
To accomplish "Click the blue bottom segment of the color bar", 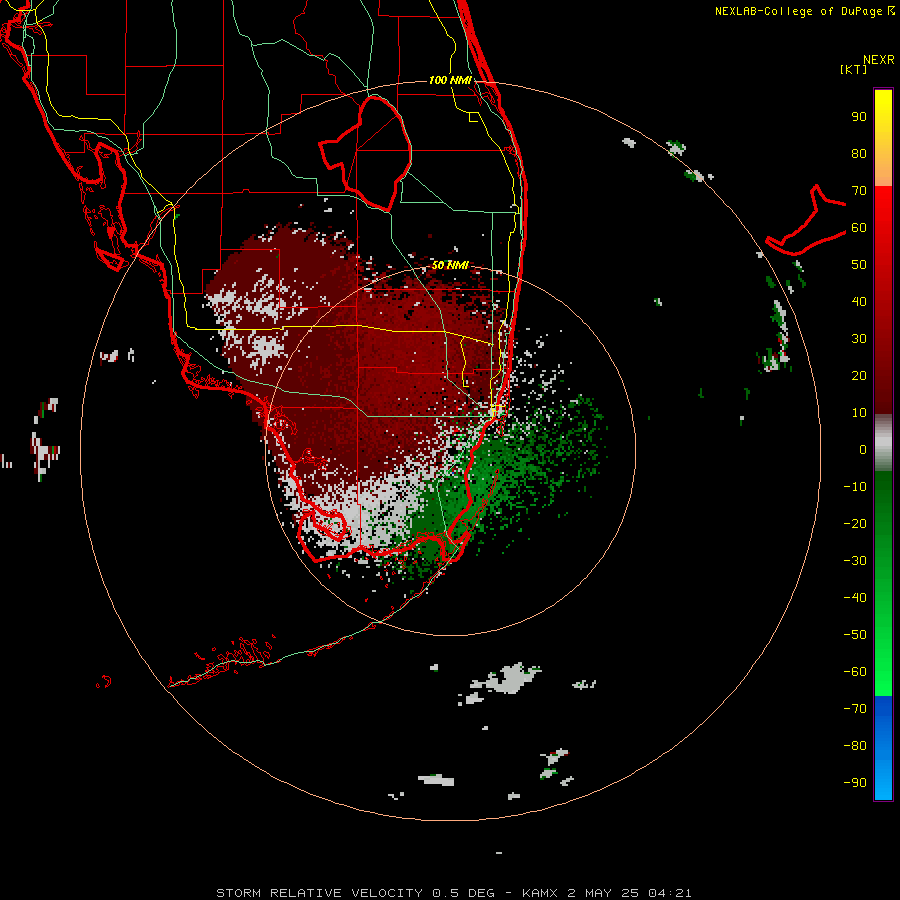I will coord(883,748).
